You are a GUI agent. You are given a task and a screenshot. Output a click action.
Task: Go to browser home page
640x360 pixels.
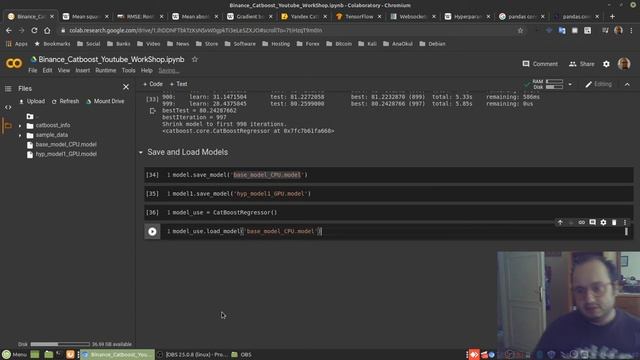pyautogui.click(x=47, y=31)
